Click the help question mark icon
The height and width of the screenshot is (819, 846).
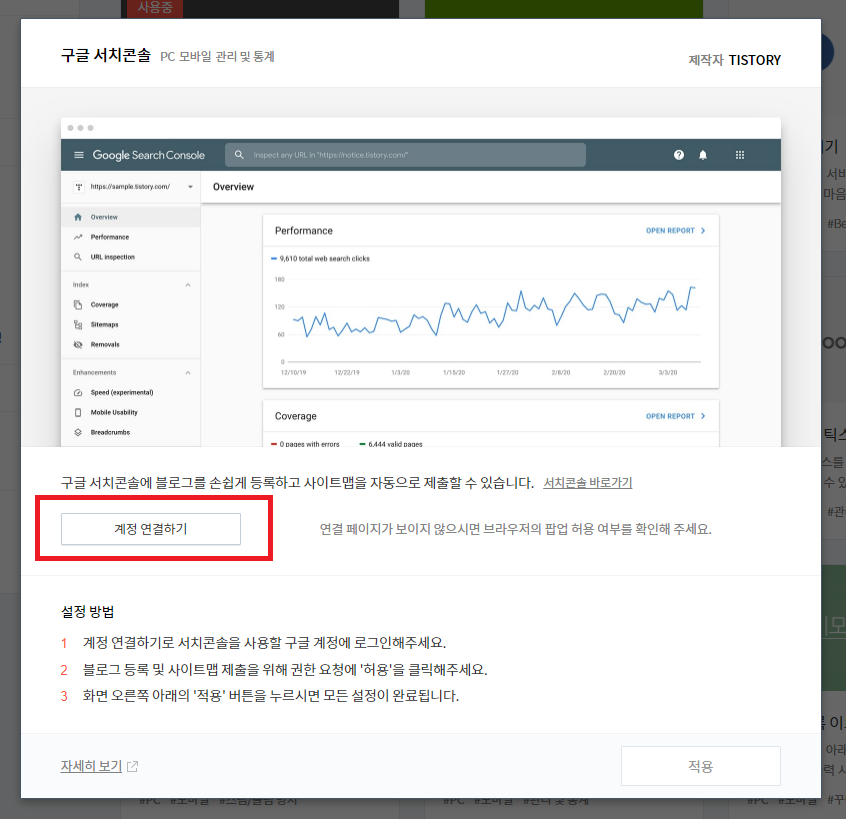(x=679, y=155)
